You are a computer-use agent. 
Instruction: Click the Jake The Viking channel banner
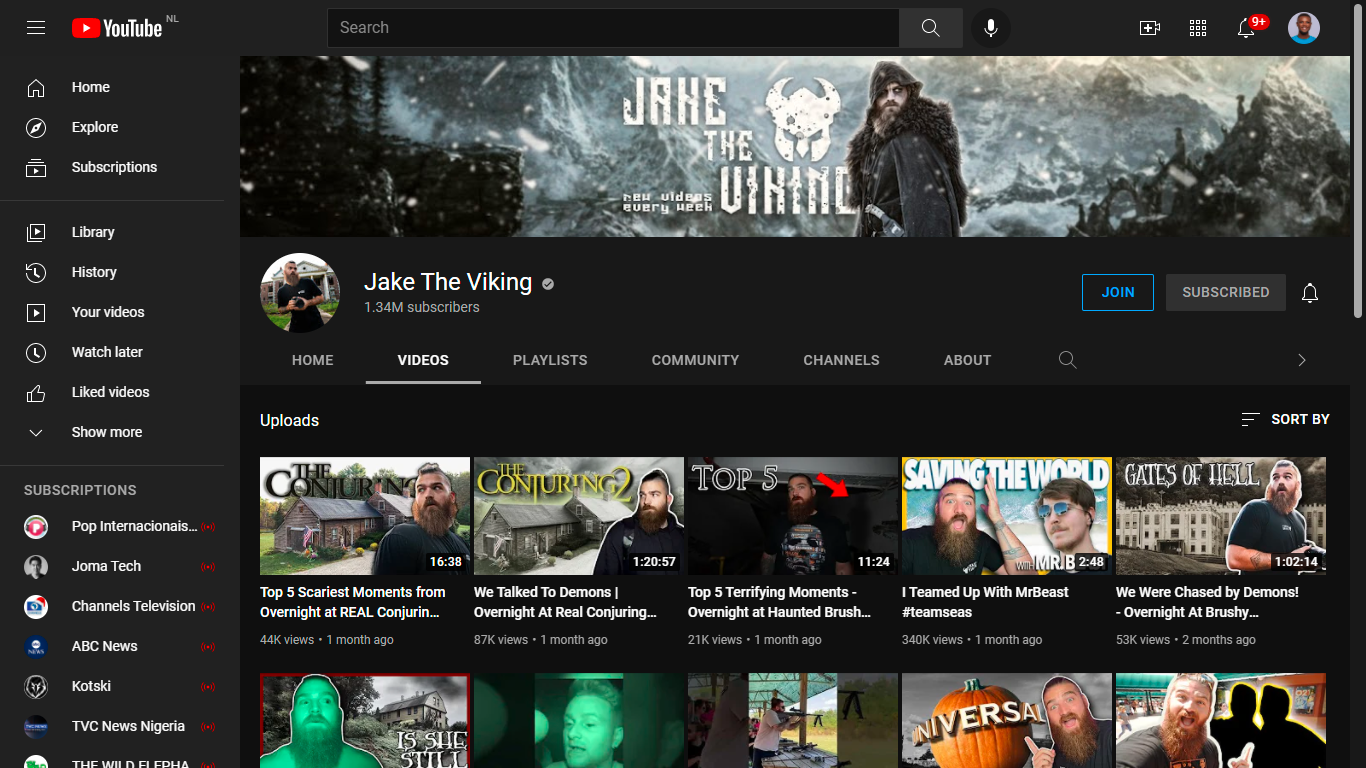click(x=795, y=146)
